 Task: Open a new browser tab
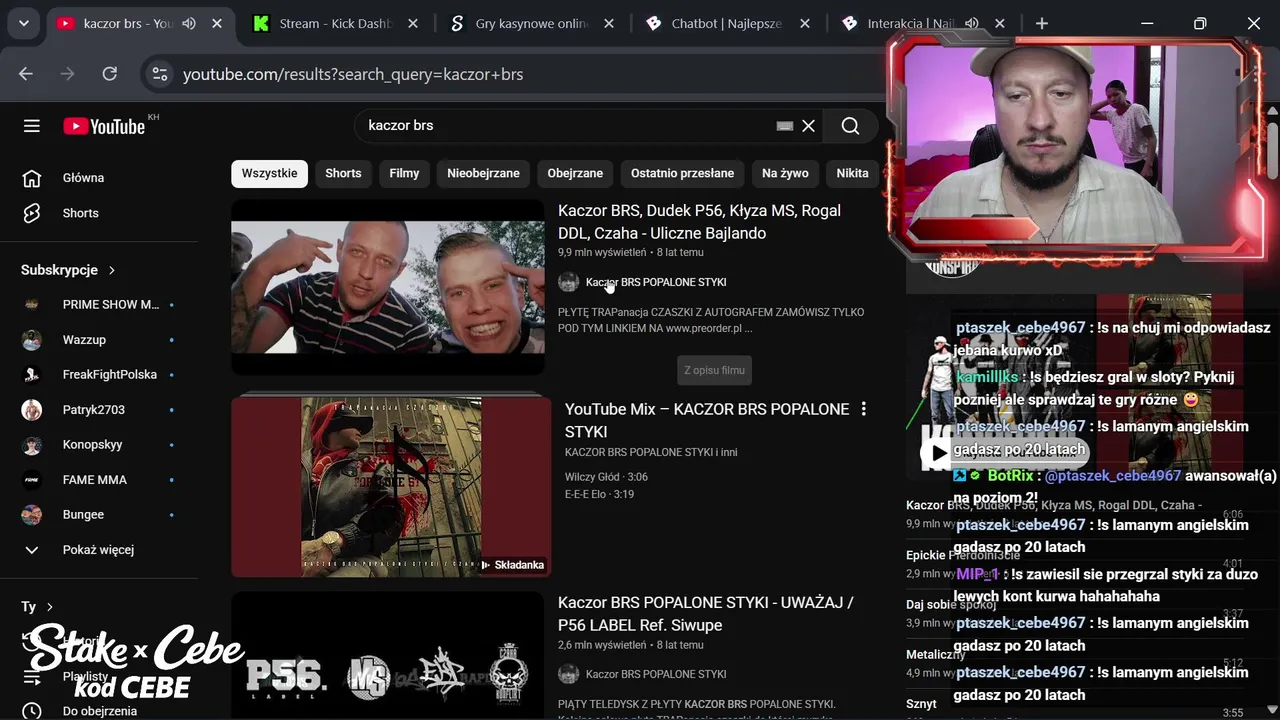coord(1041,23)
